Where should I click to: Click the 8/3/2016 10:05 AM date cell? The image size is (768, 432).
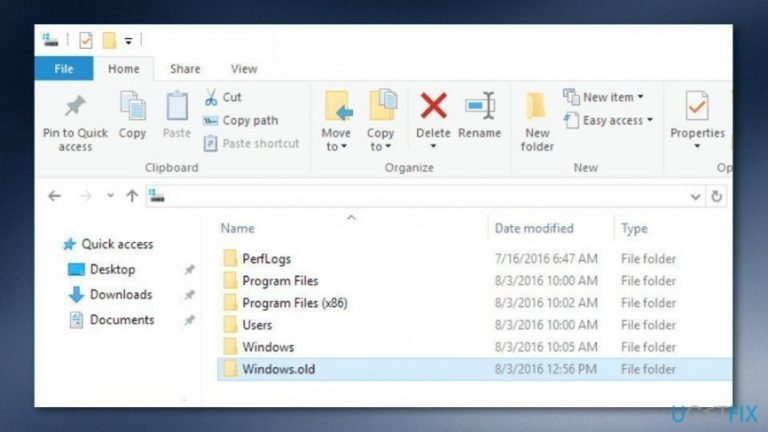[546, 347]
